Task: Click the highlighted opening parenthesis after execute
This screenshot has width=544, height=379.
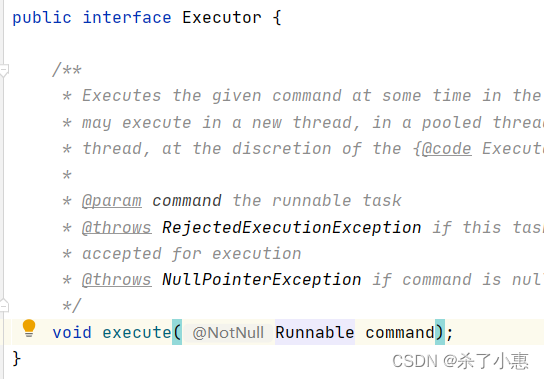Action: 177,332
